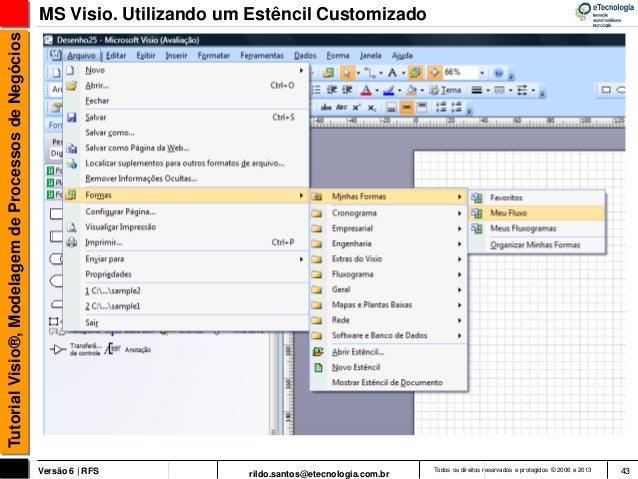Click the small caps Abc icon

pos(341,107)
